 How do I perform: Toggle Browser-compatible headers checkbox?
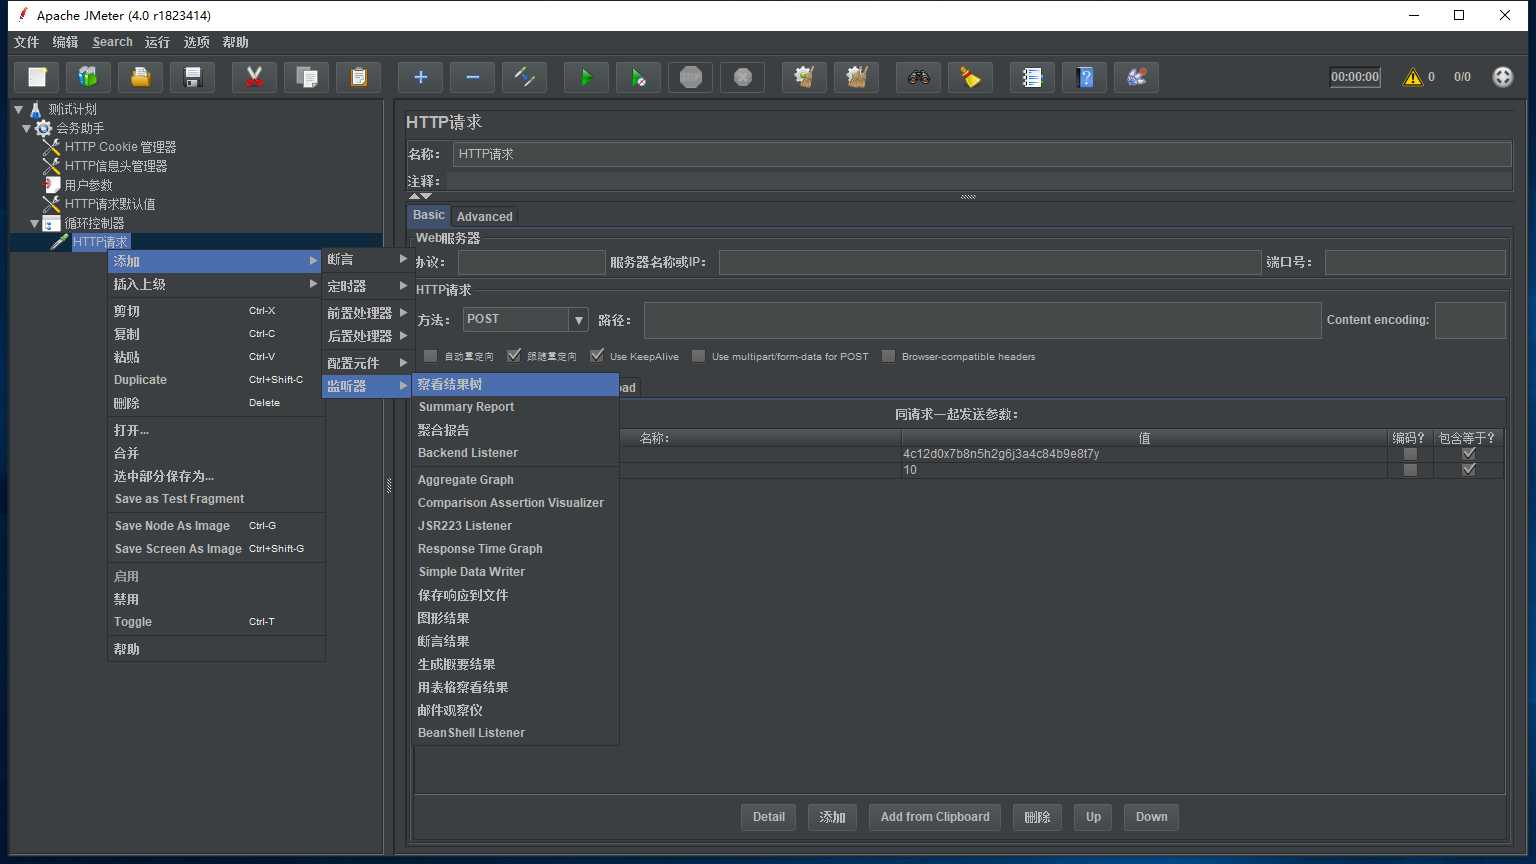tap(888, 356)
